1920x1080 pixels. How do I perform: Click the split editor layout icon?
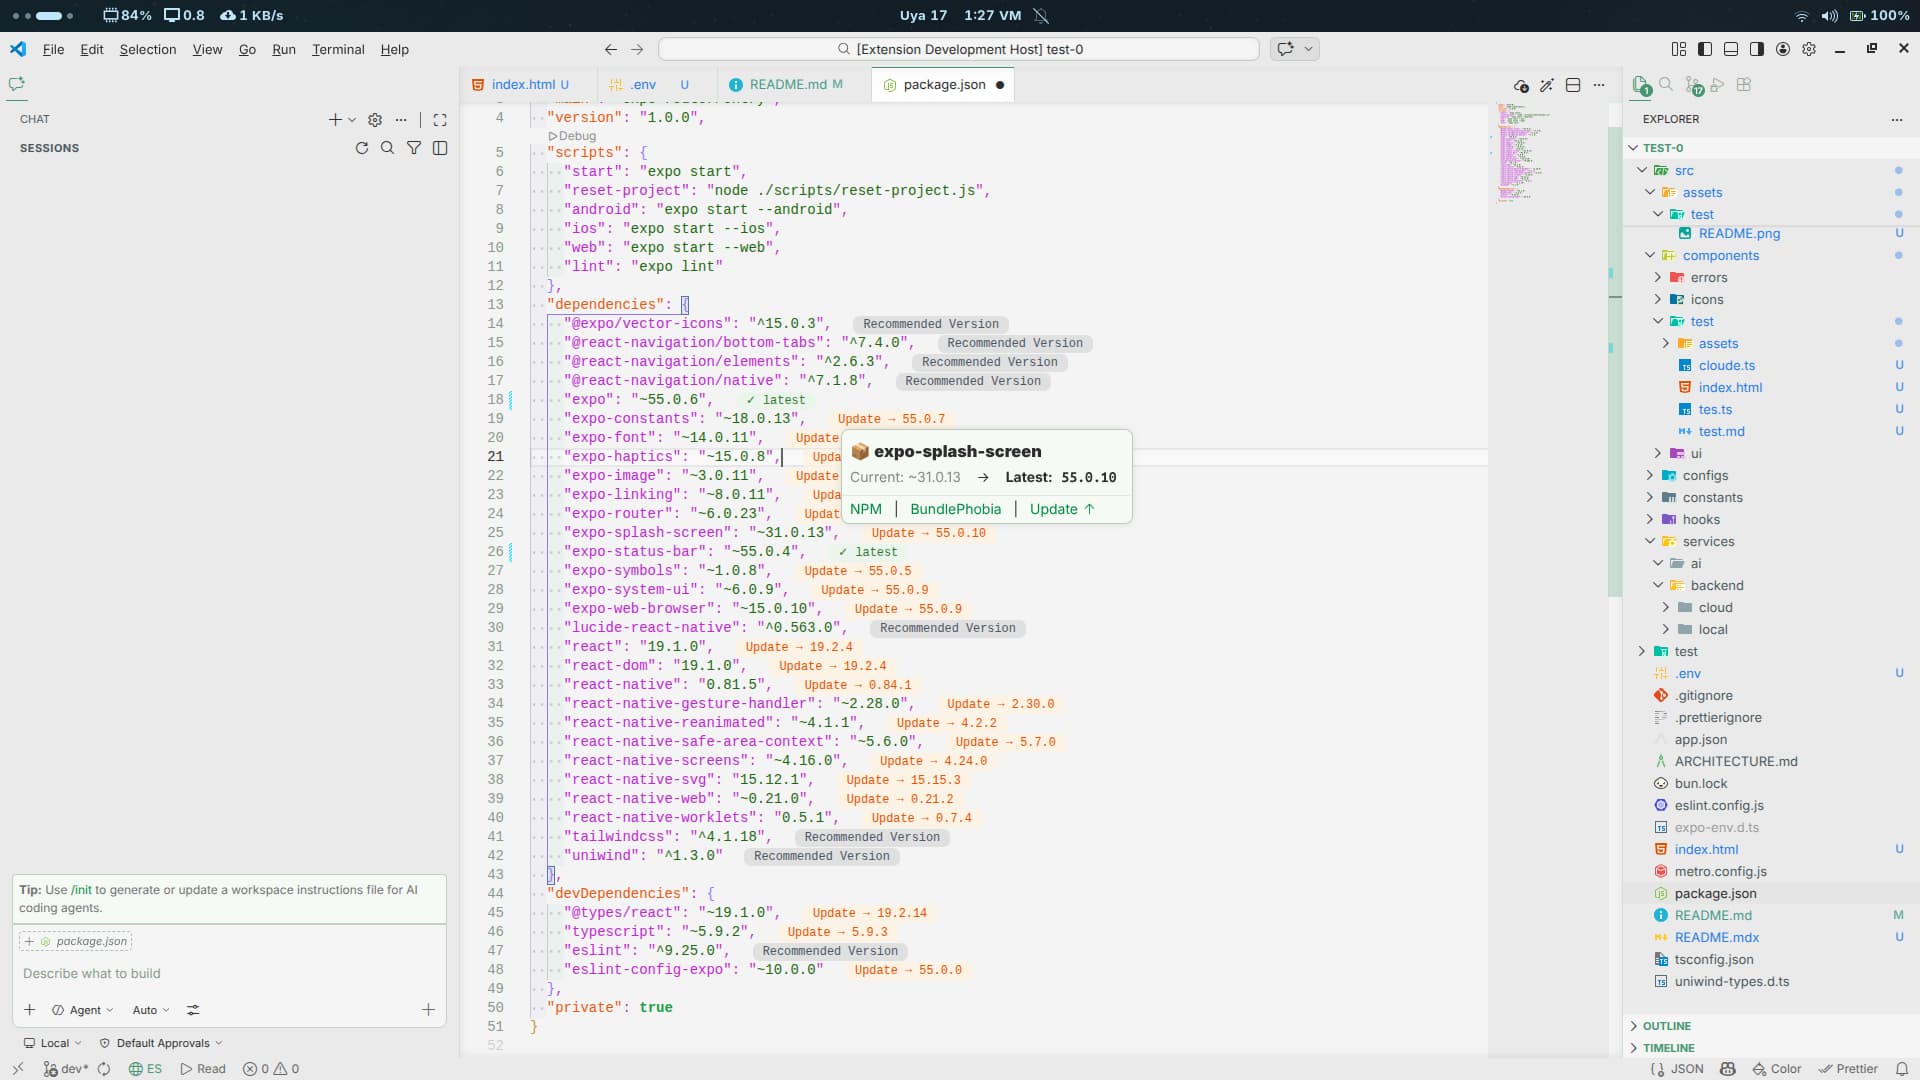click(1573, 85)
